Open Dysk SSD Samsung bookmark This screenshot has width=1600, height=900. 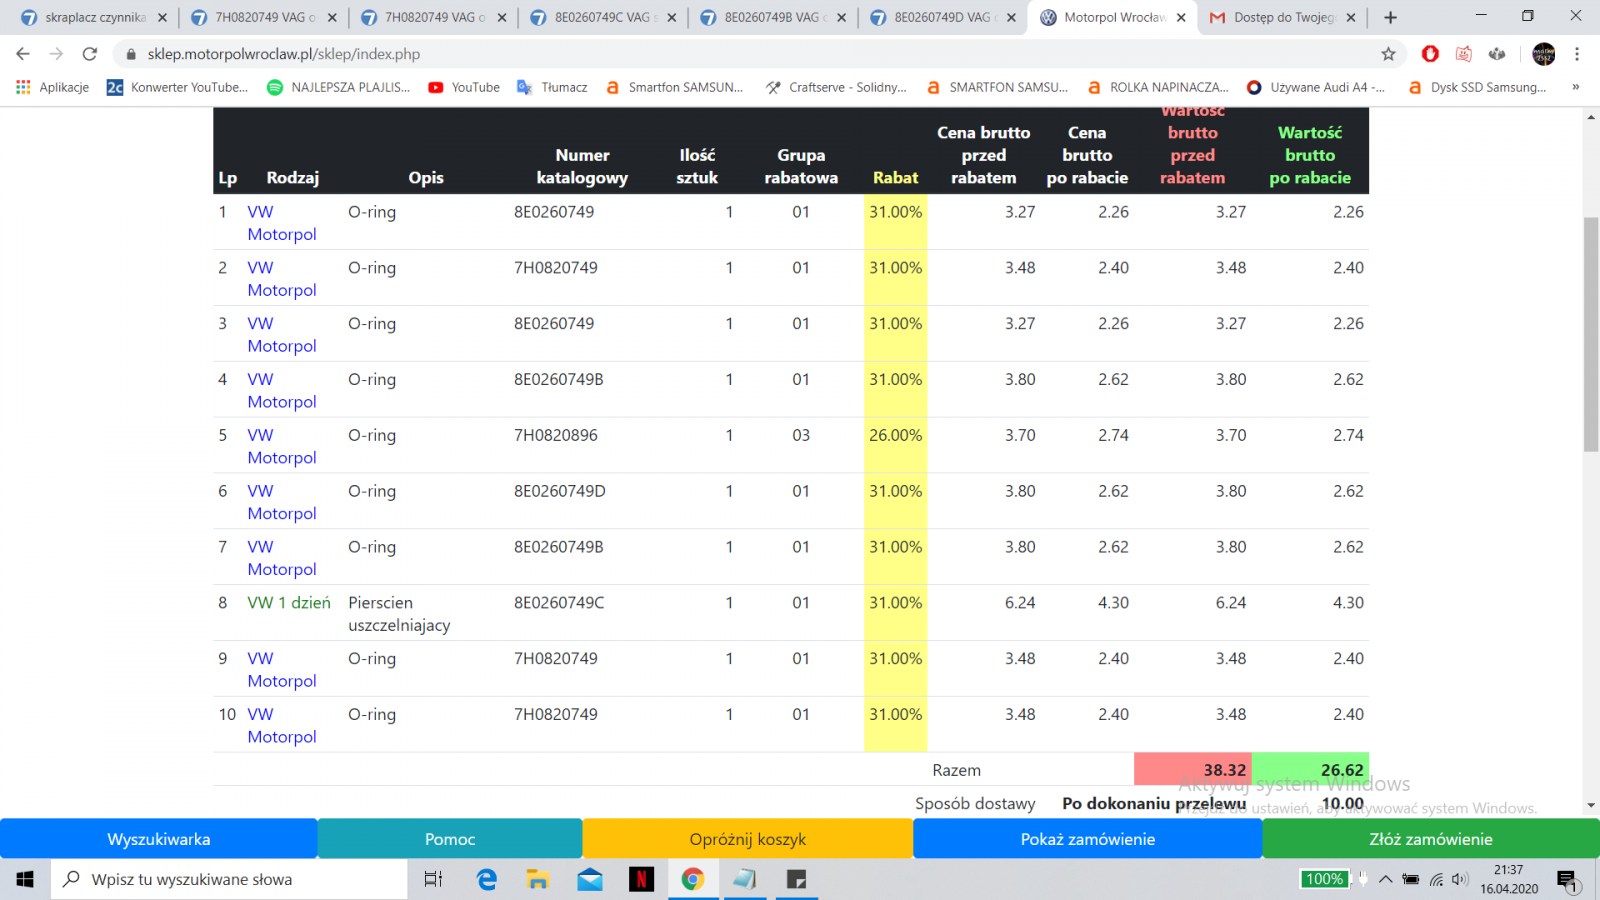pos(1477,87)
